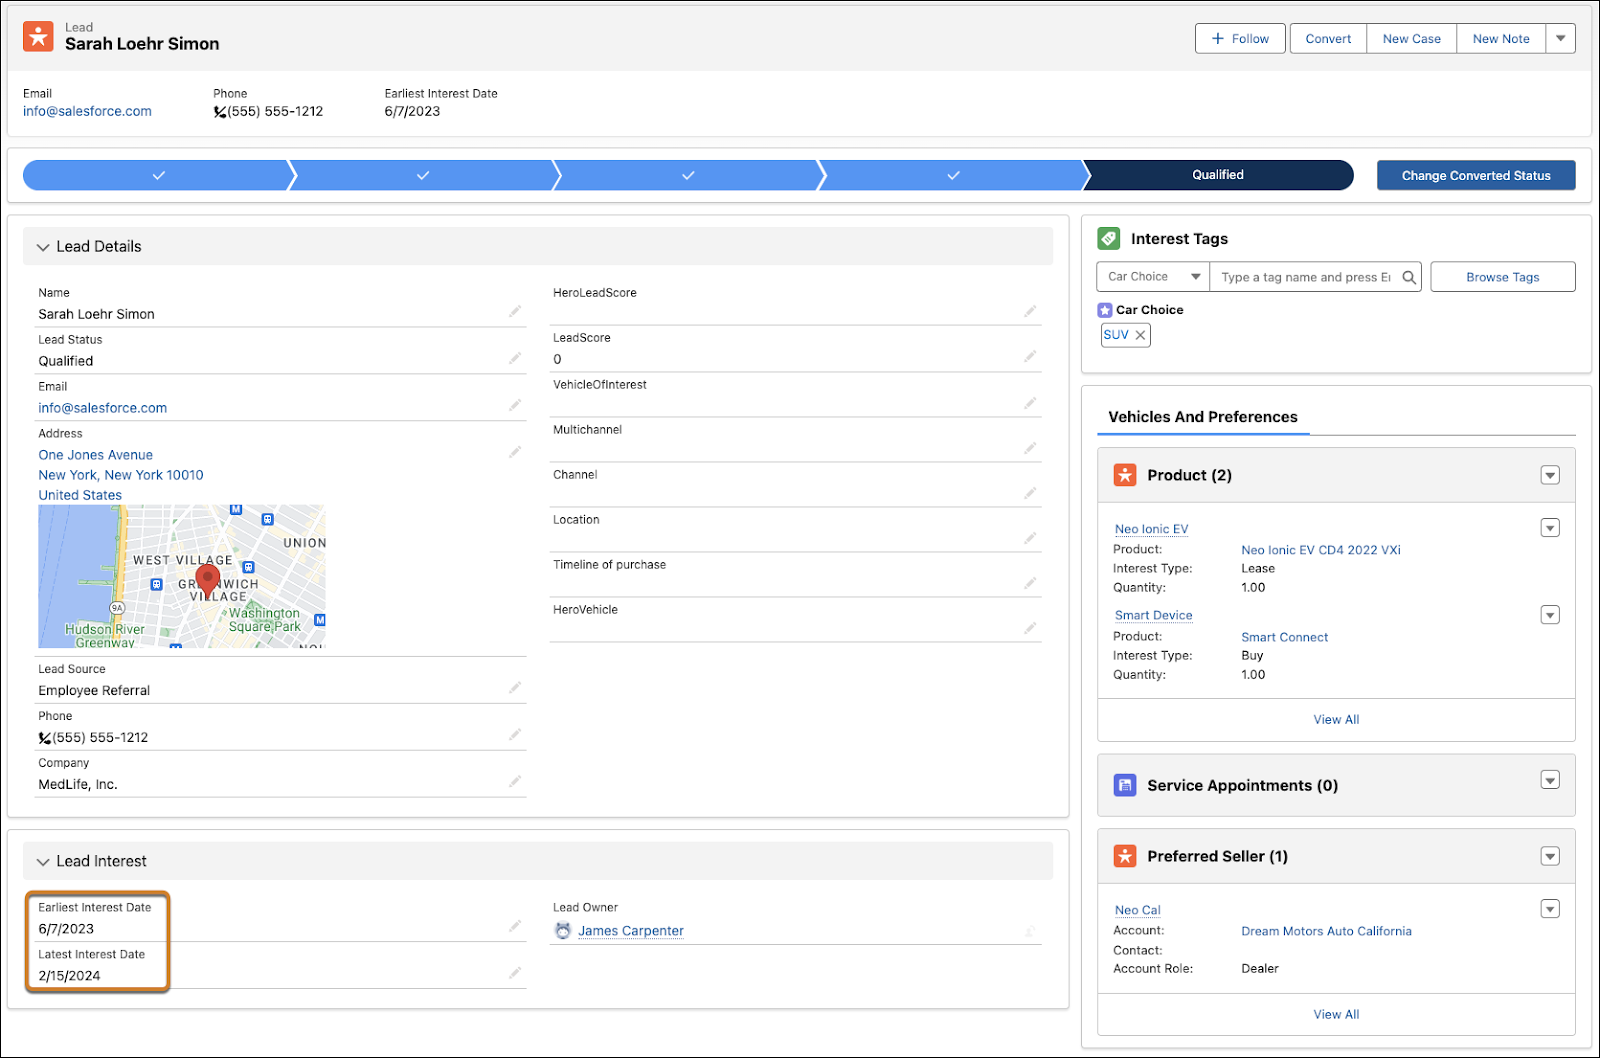
Task: Open the more actions dropdown beside New Note
Action: click(1561, 39)
